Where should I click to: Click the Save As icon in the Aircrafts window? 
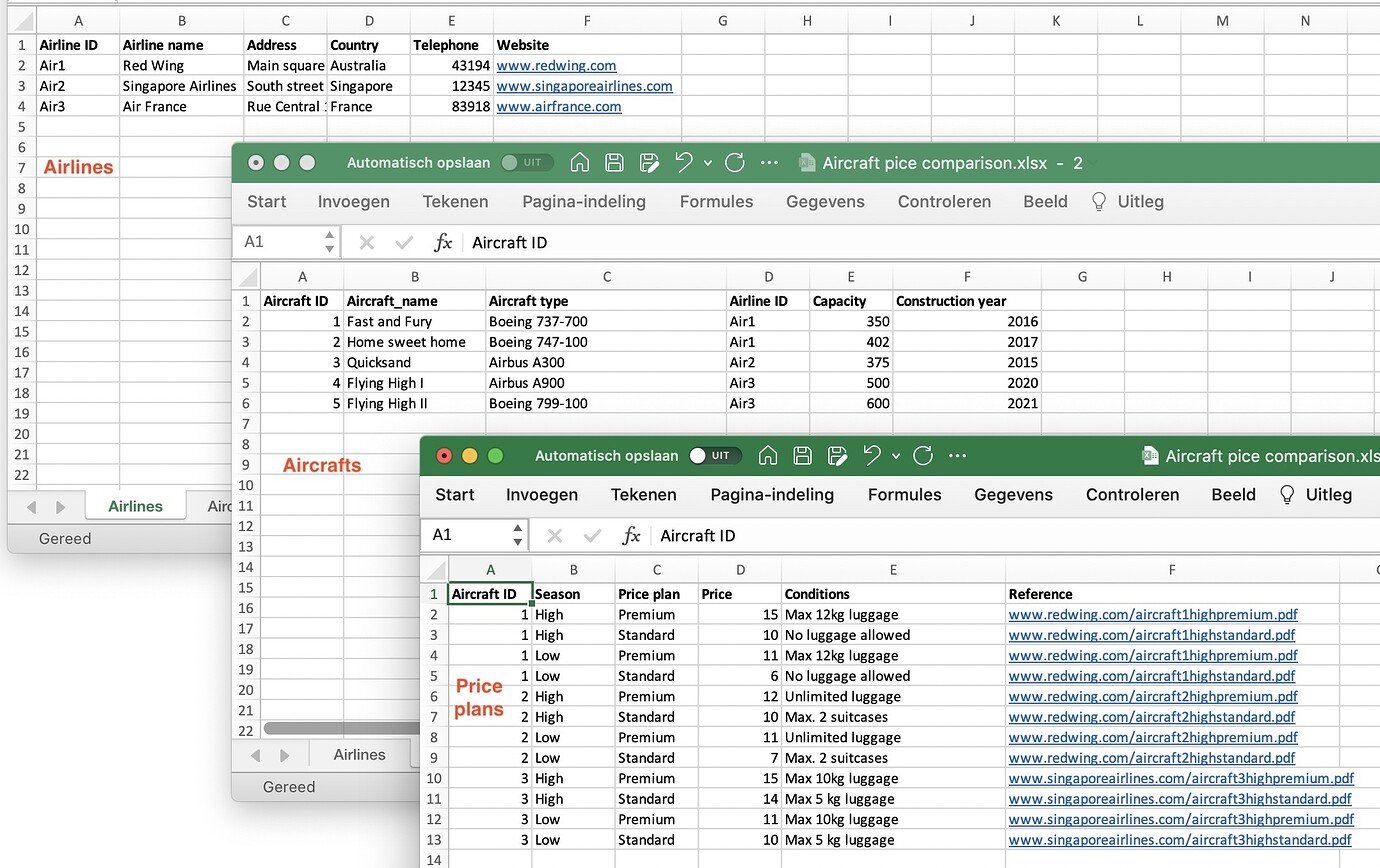pos(649,163)
